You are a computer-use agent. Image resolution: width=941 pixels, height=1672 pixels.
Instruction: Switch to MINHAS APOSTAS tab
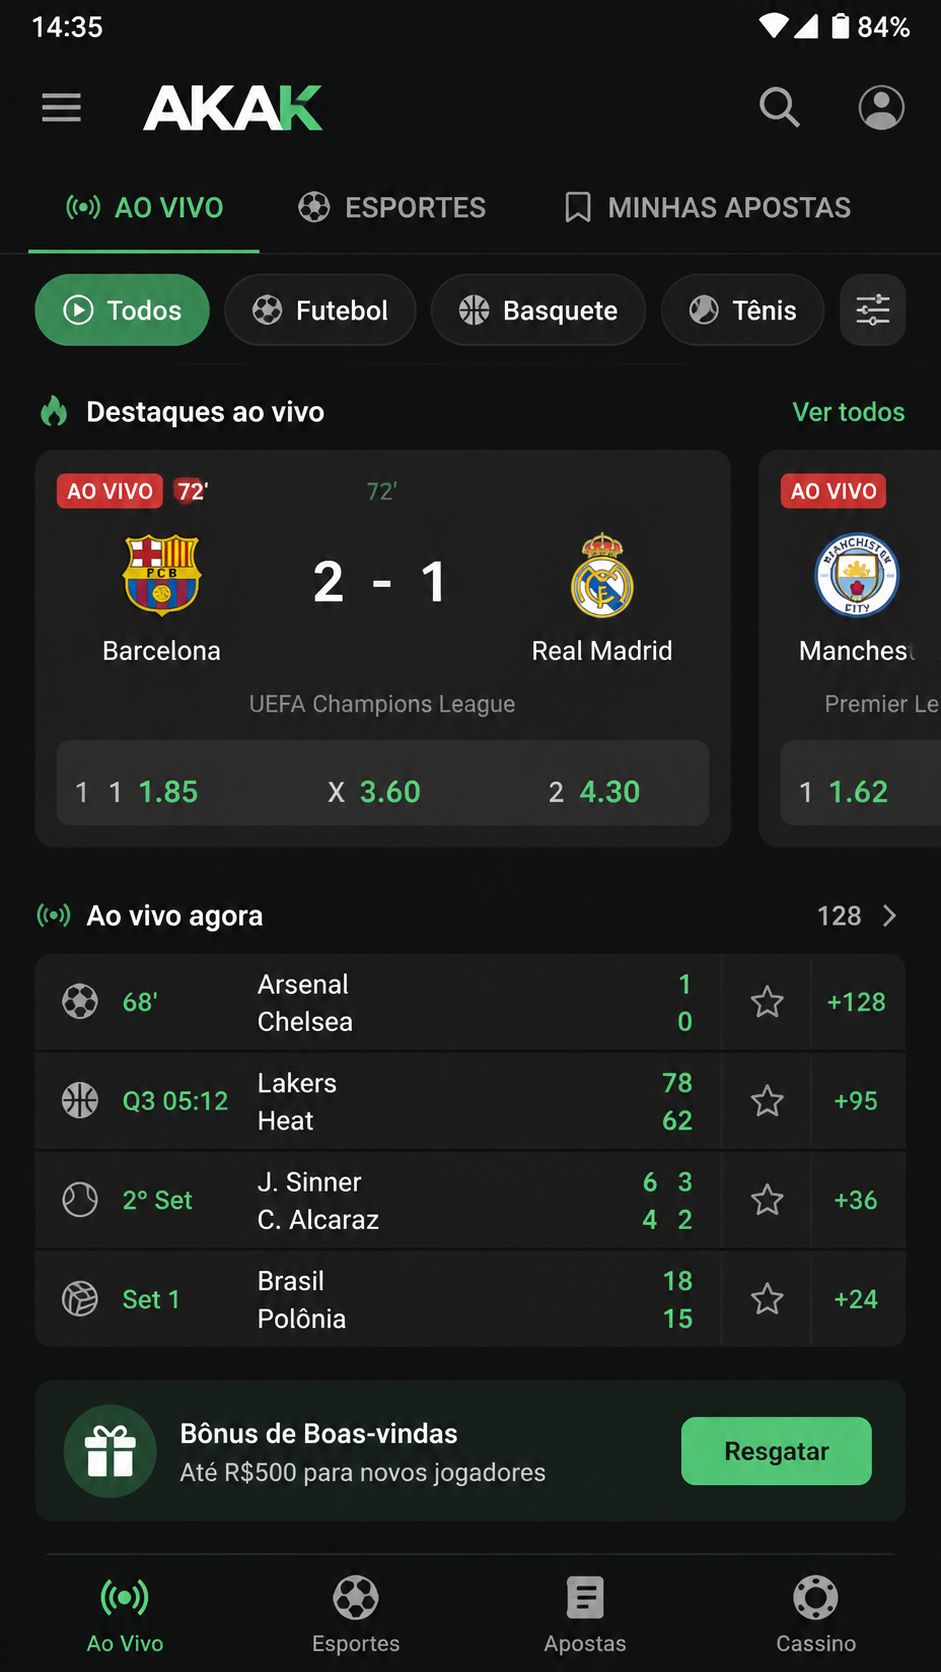click(708, 208)
